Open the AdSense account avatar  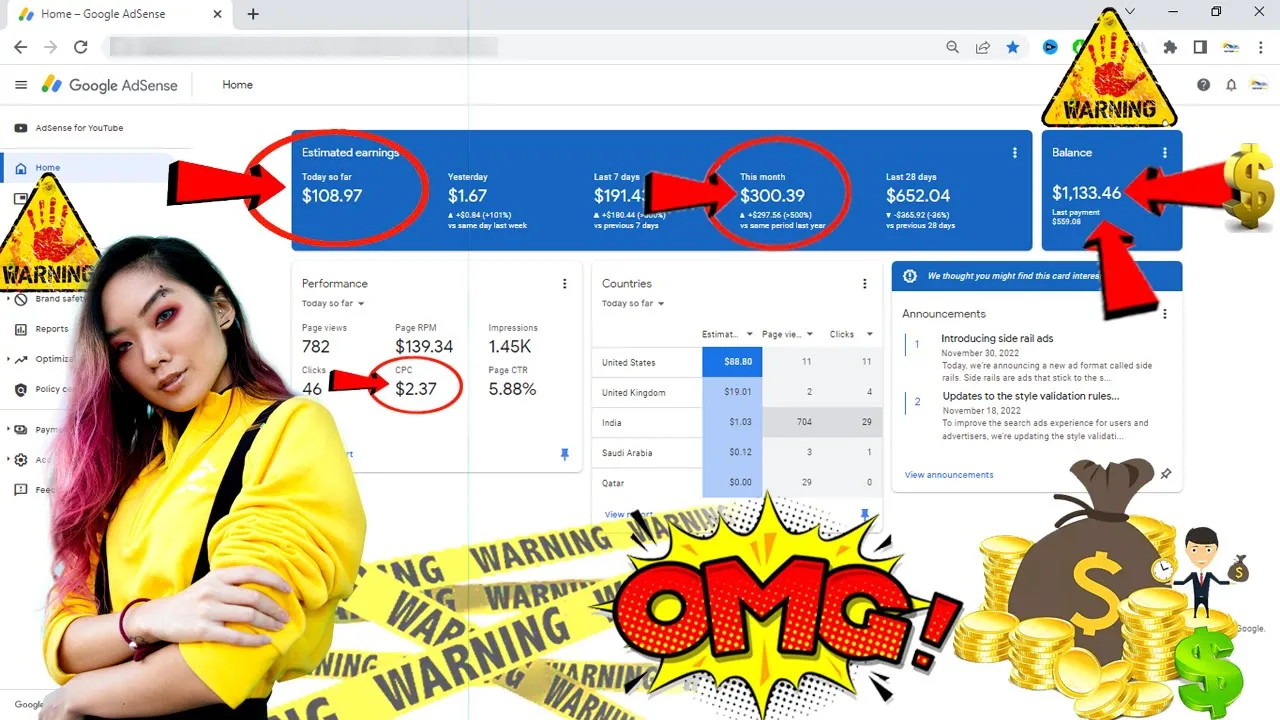pos(1259,85)
